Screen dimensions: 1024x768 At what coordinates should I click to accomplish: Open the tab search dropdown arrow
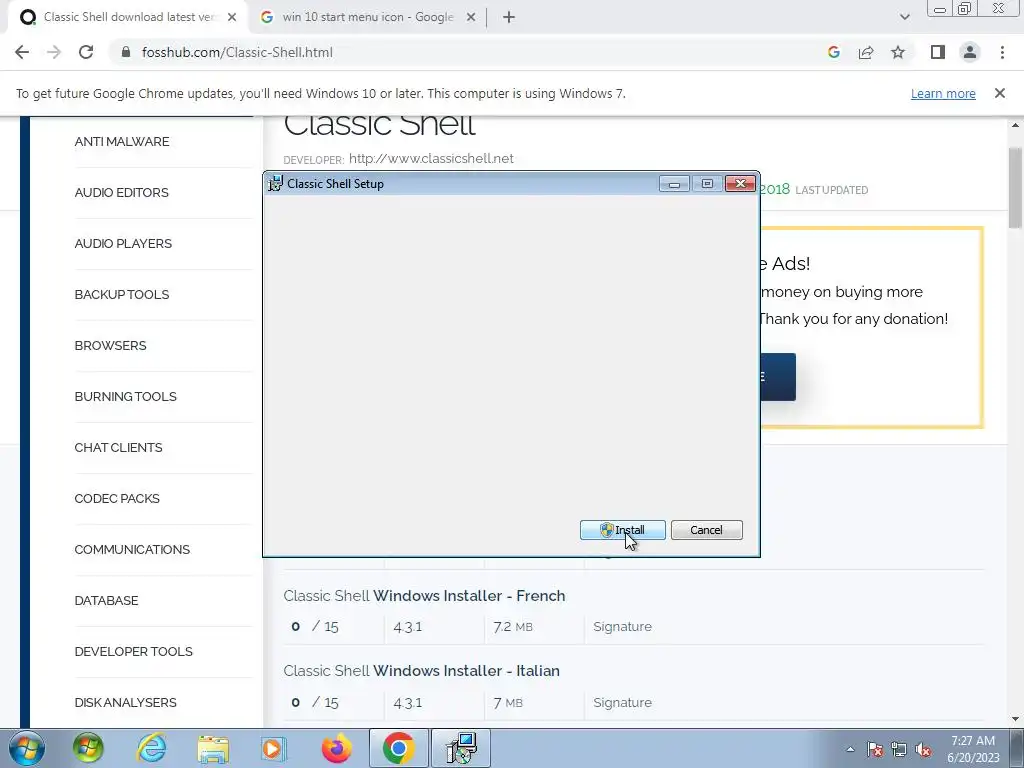click(x=904, y=18)
